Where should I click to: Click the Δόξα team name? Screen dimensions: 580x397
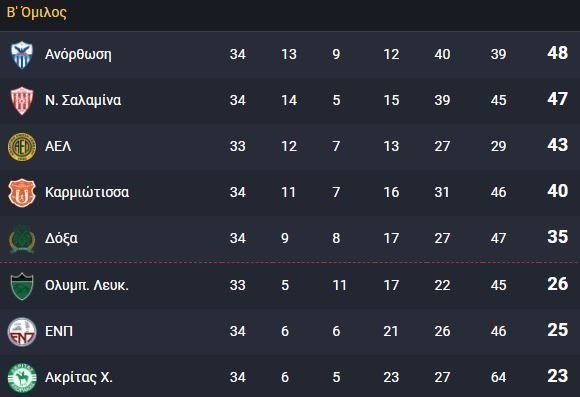(61, 238)
